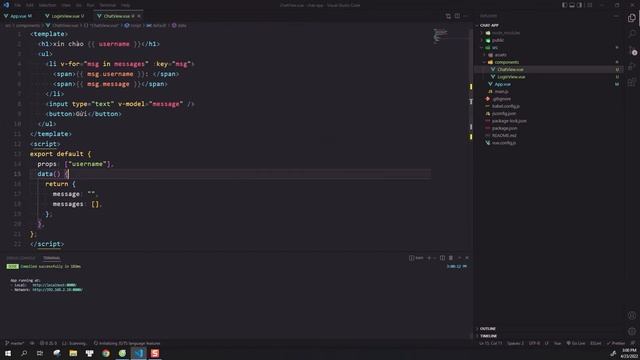Open the Debug Console panel tab

(20, 258)
